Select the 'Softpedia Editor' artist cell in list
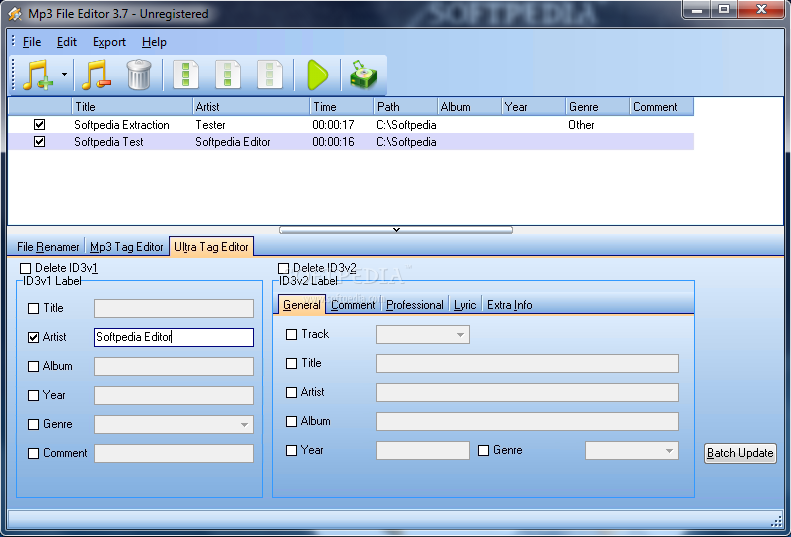Viewport: 791px width, 537px height. (x=233, y=142)
